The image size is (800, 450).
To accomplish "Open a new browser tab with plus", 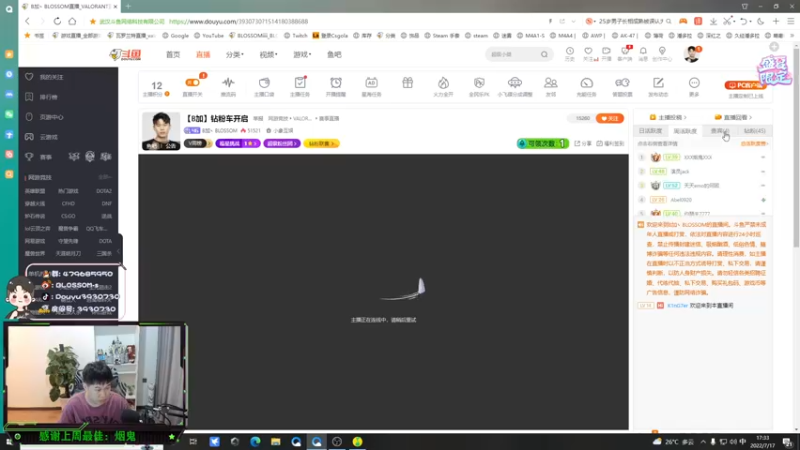I will (128, 6).
